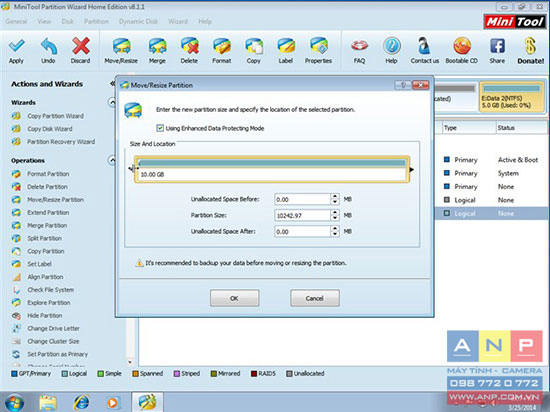This screenshot has height=412, width=550.
Task: Click the Type column header
Action: click(469, 128)
